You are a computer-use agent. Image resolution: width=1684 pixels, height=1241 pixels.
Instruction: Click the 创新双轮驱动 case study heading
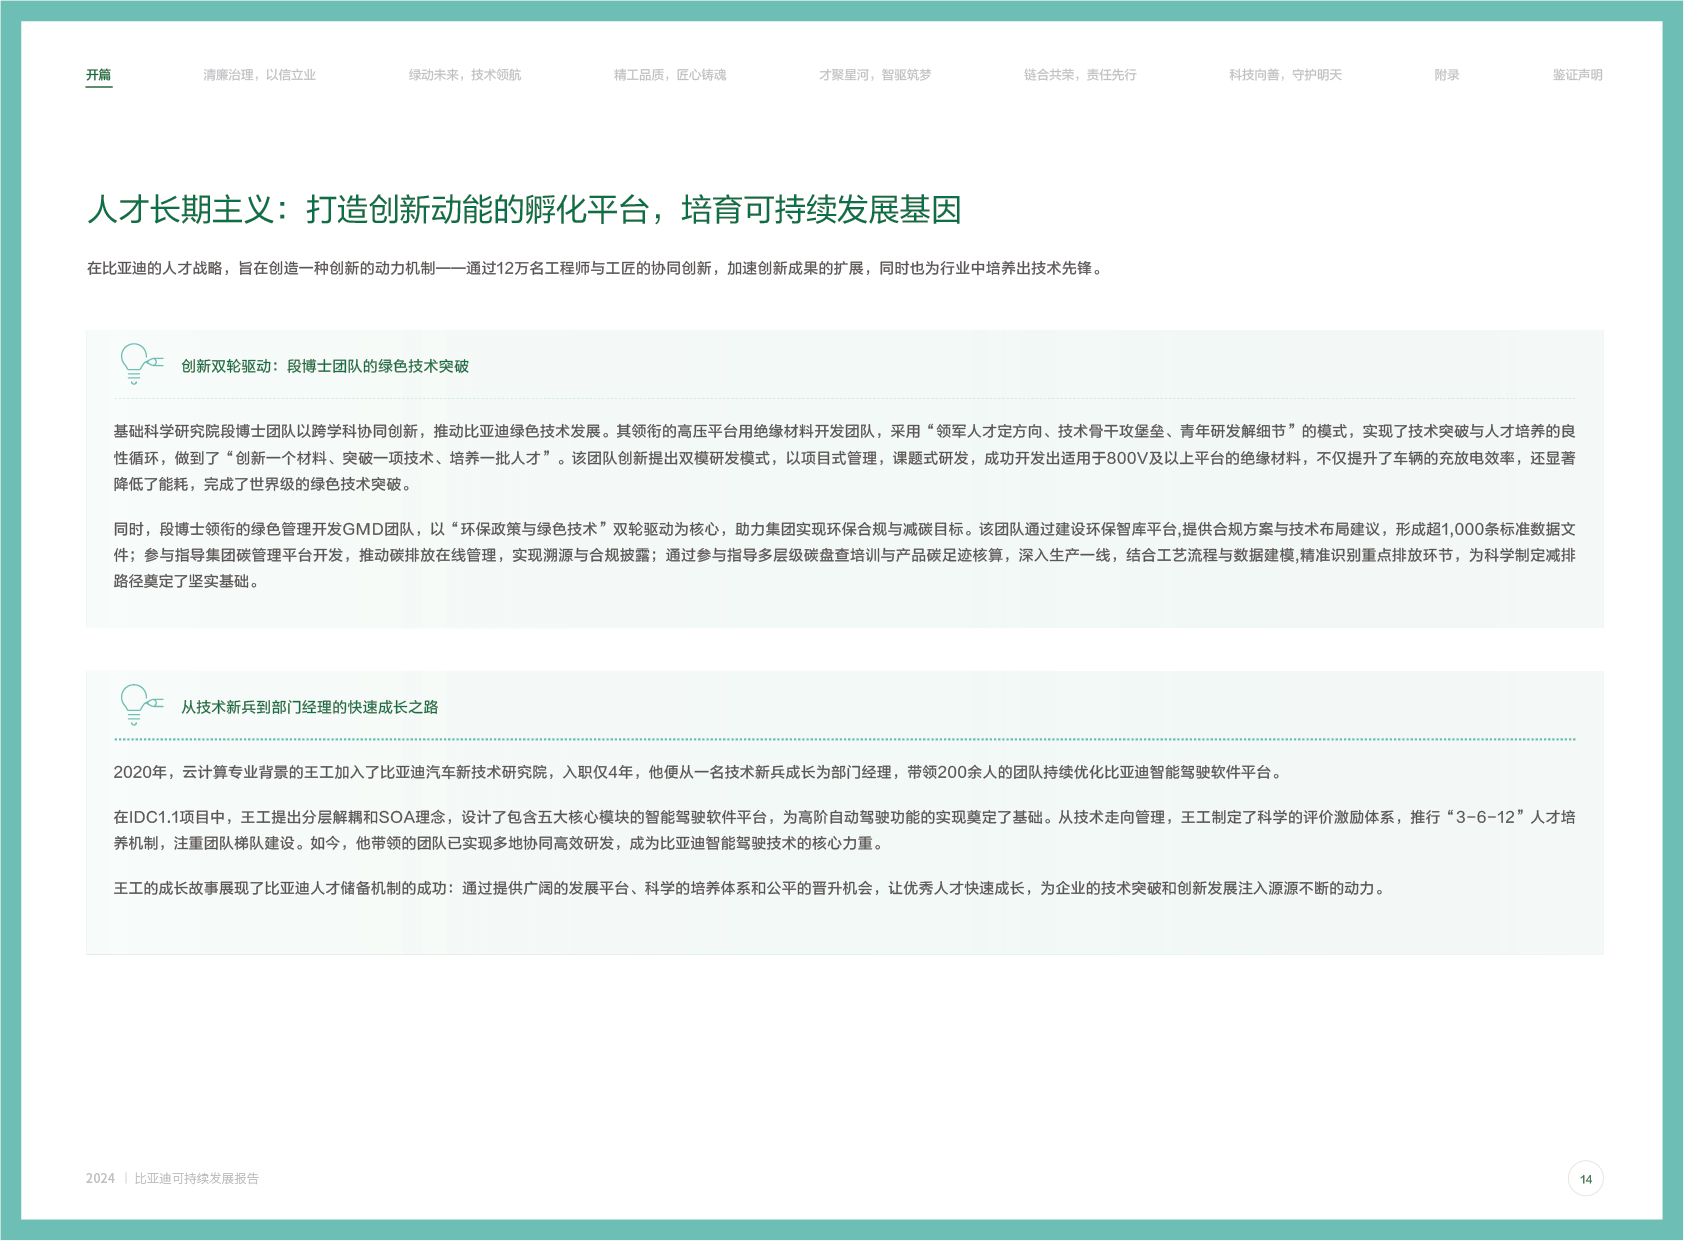click(324, 366)
